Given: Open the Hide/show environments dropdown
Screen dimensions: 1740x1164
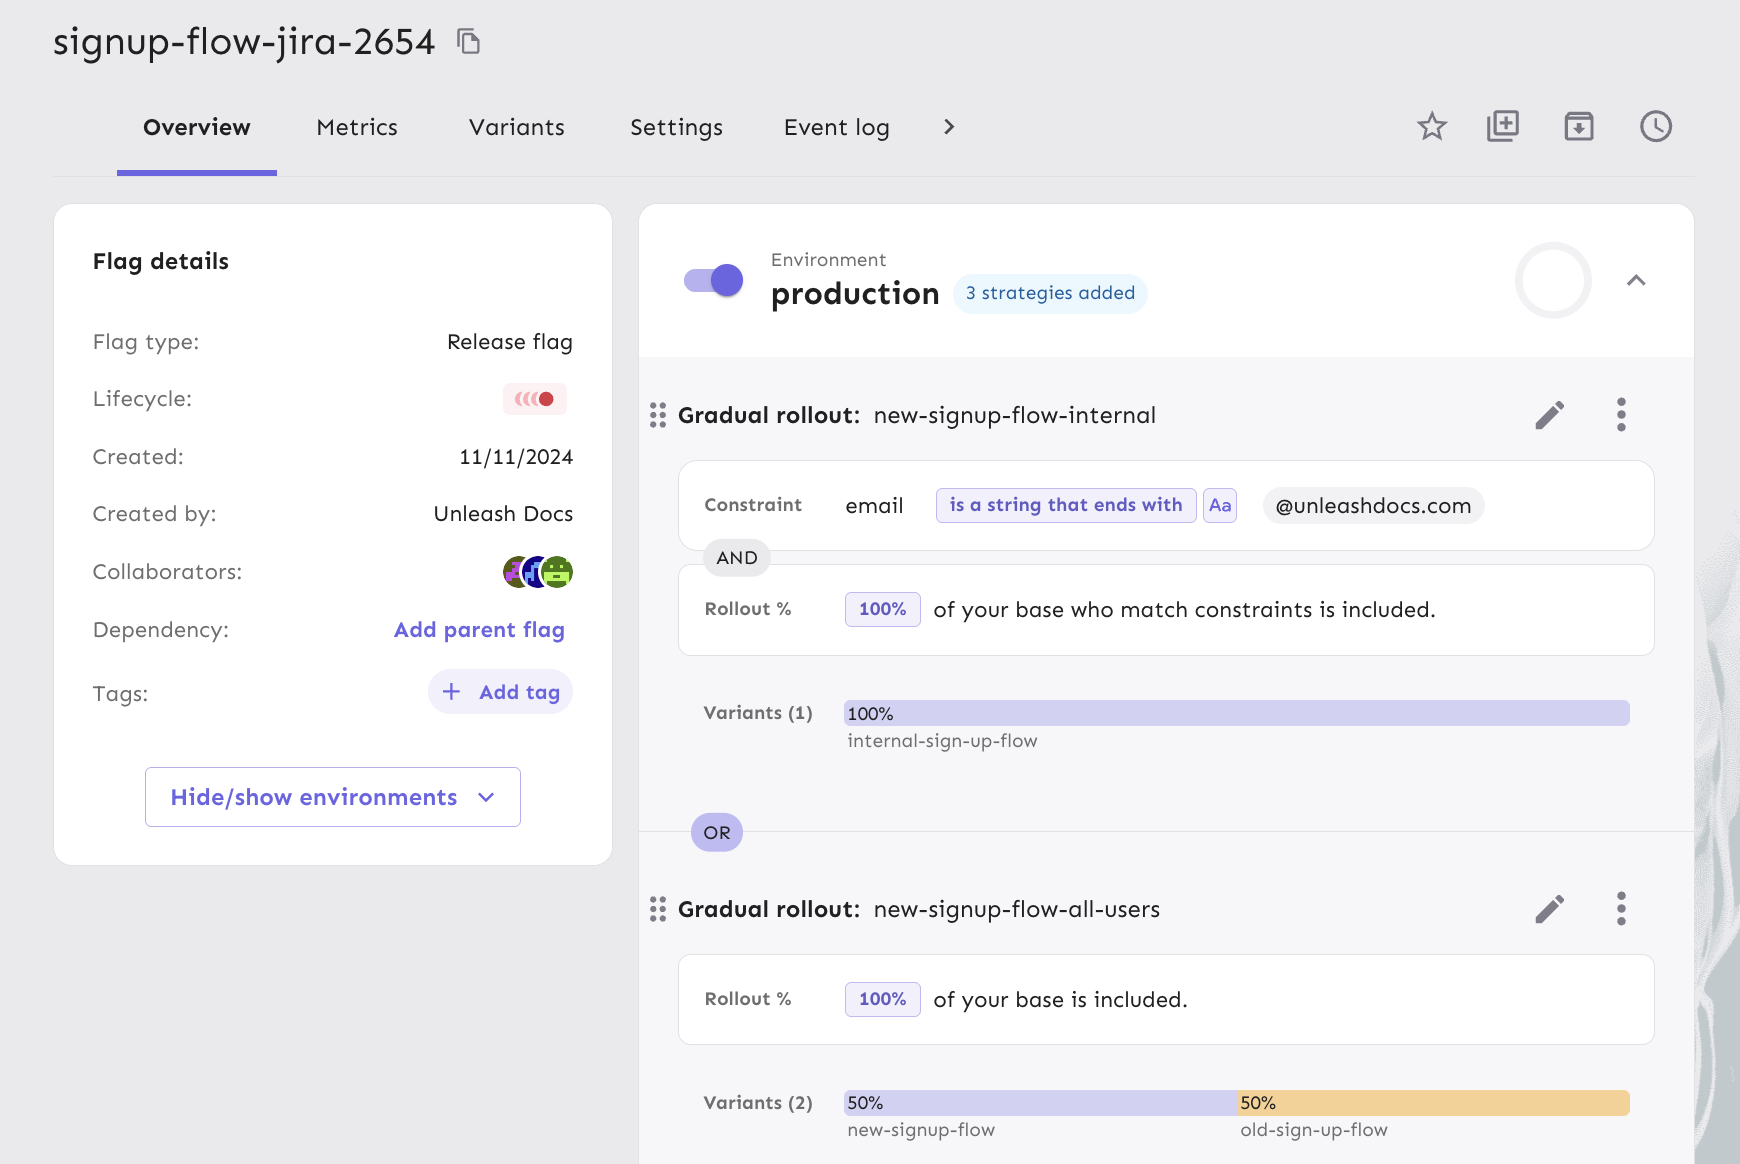Looking at the screenshot, I should point(332,797).
